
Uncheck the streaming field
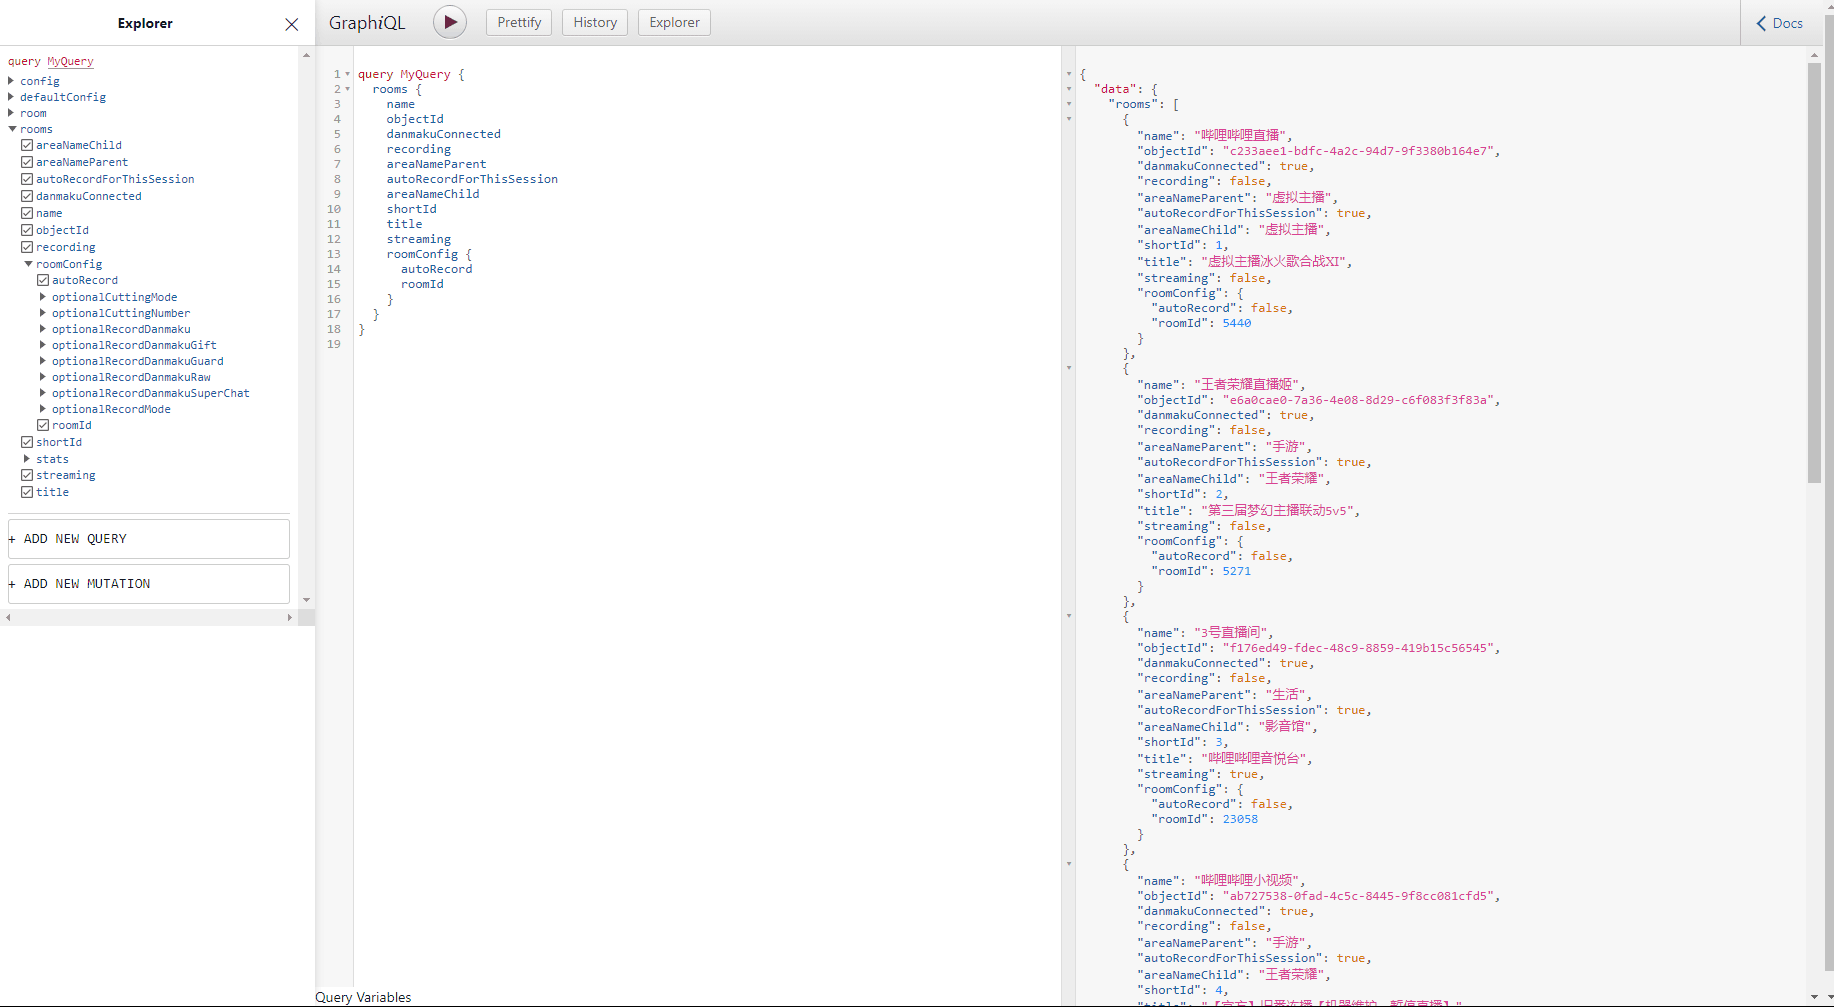coord(28,475)
